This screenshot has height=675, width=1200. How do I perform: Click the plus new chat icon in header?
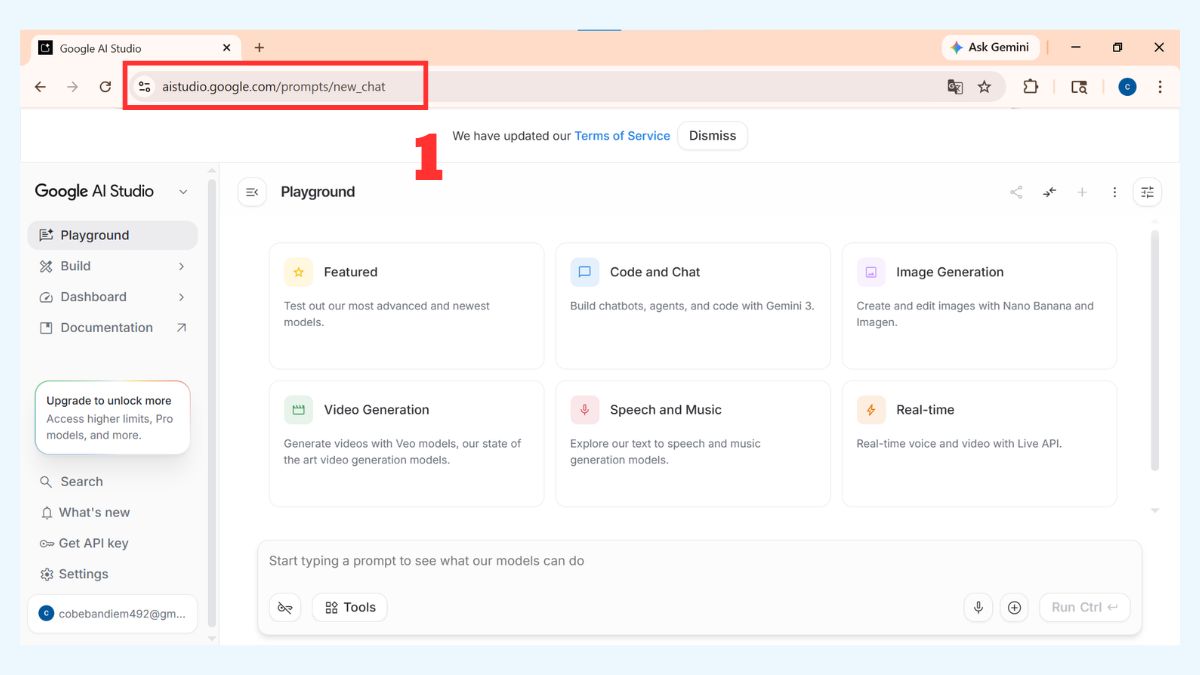click(1082, 192)
